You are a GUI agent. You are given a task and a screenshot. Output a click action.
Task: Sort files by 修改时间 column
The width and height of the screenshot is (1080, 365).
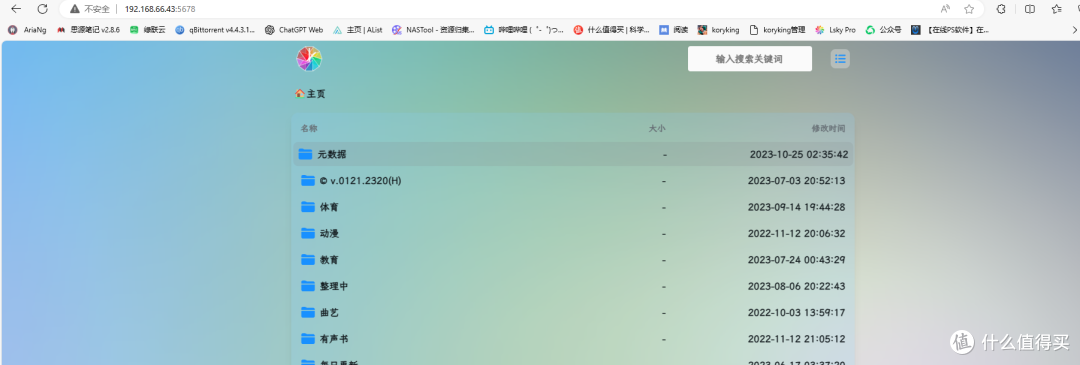click(x=828, y=128)
